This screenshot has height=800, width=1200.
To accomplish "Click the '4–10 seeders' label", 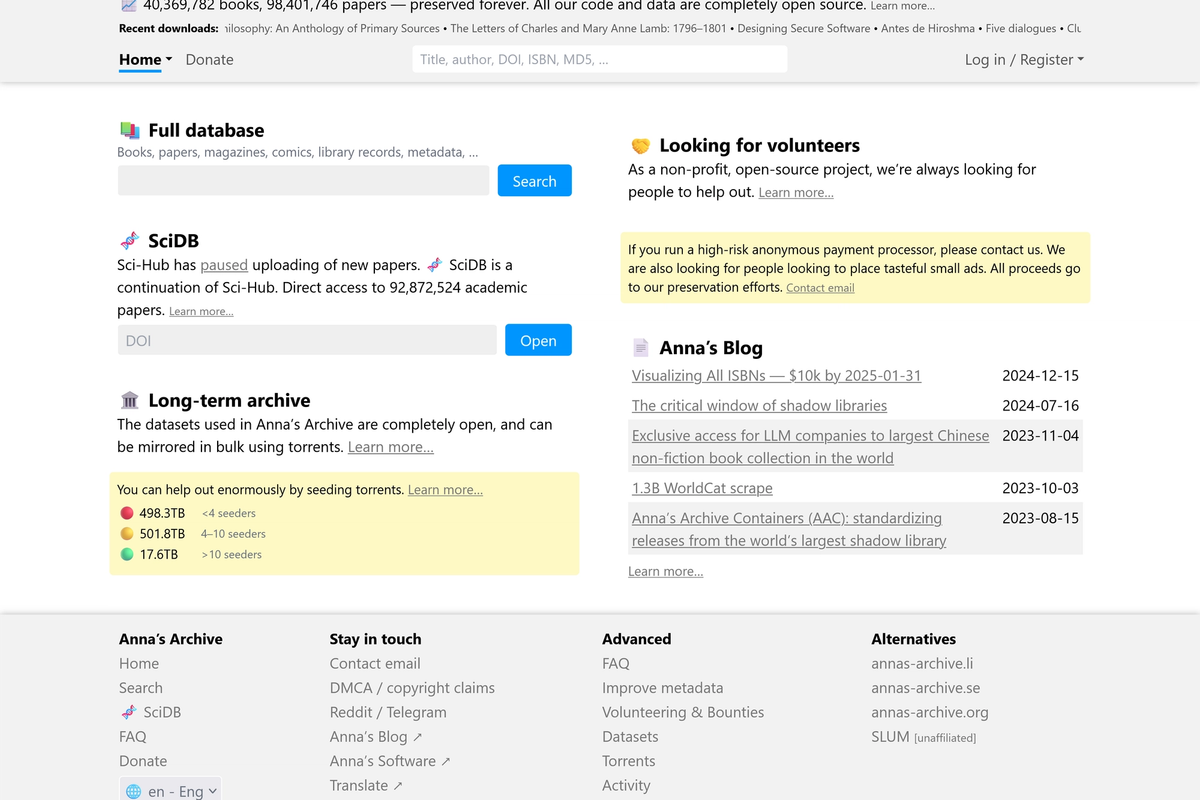I will point(233,534).
